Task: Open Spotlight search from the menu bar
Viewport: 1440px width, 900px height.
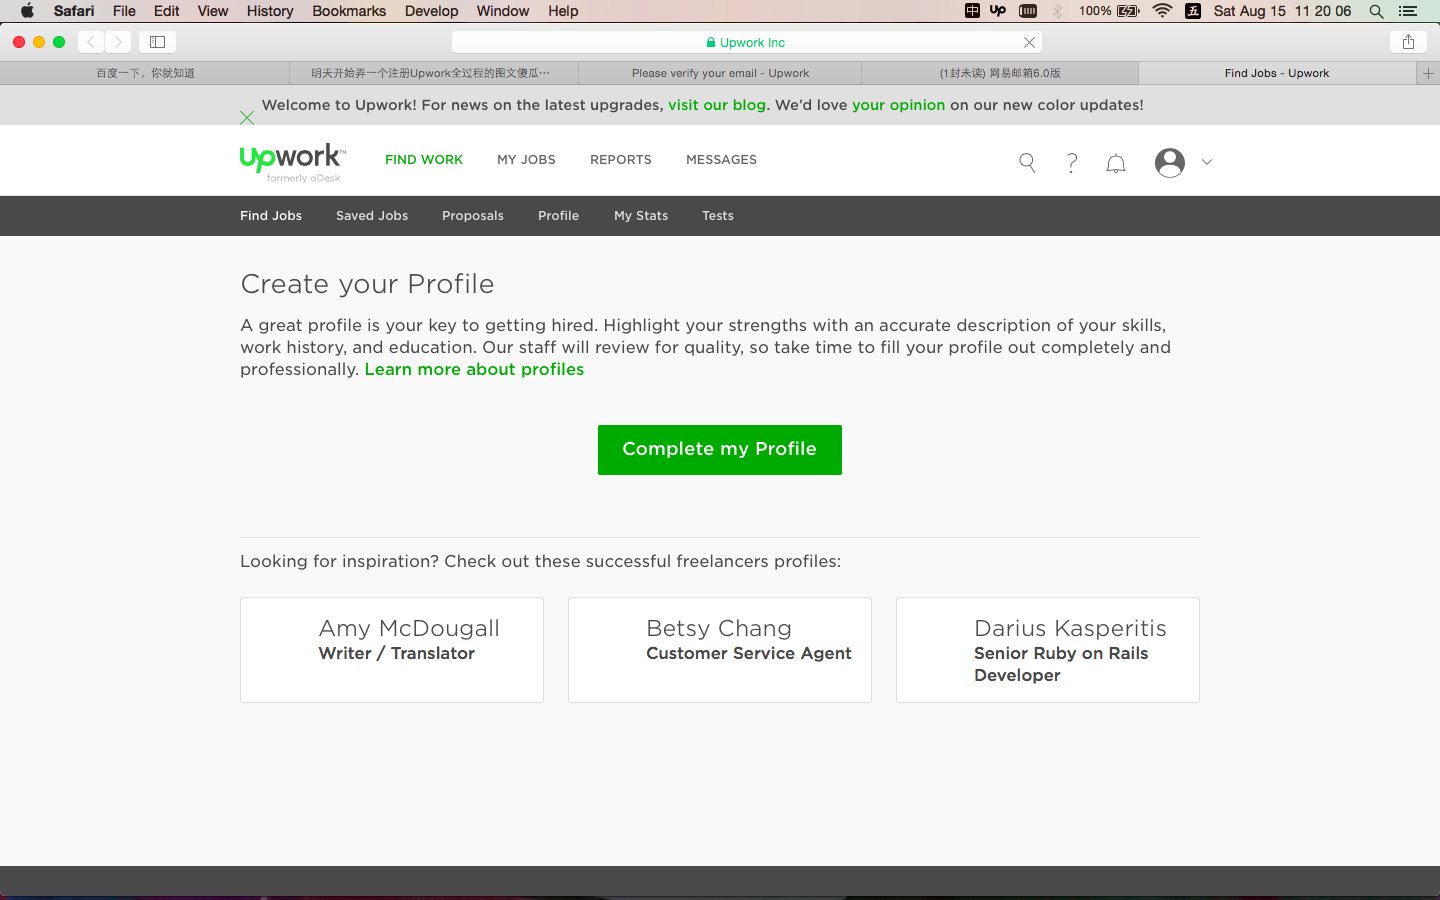Action: click(x=1376, y=11)
